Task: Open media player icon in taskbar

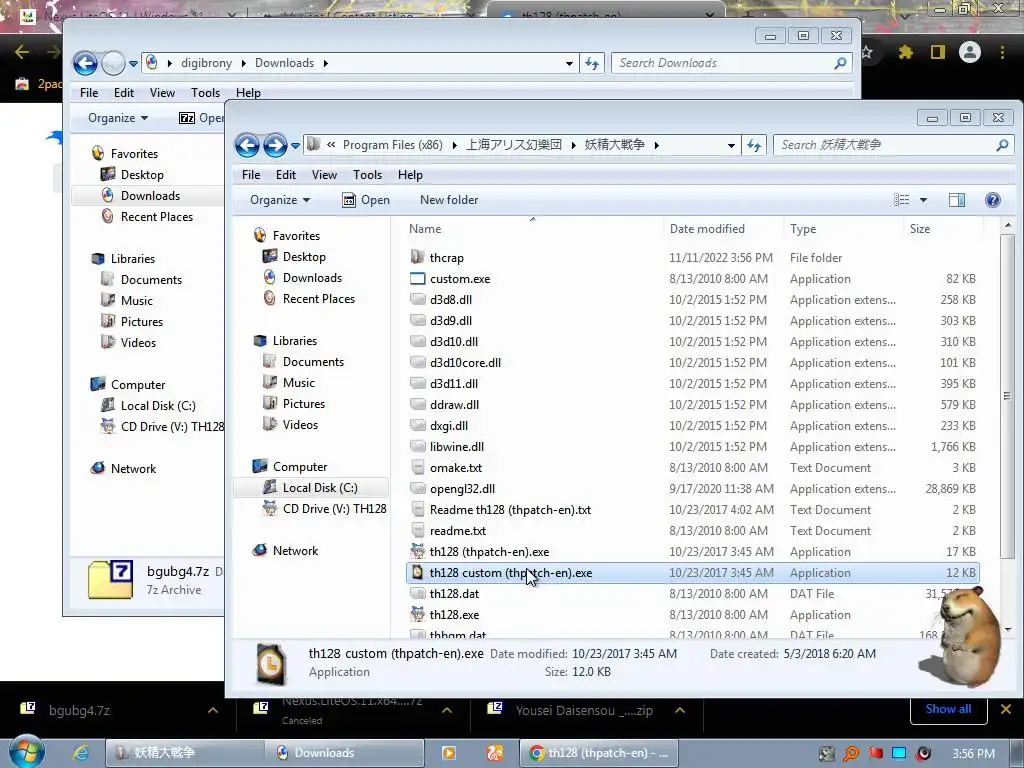Action: [x=449, y=753]
